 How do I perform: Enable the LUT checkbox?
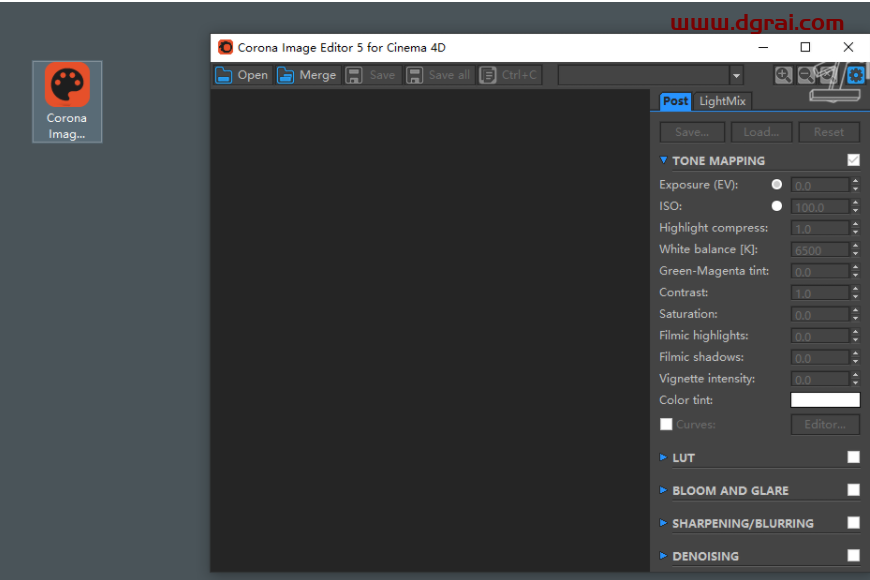click(853, 457)
